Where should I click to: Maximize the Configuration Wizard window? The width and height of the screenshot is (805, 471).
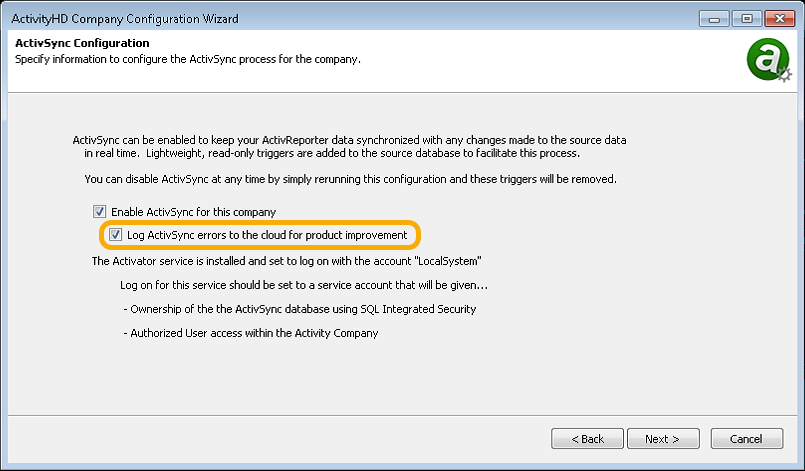[x=746, y=19]
